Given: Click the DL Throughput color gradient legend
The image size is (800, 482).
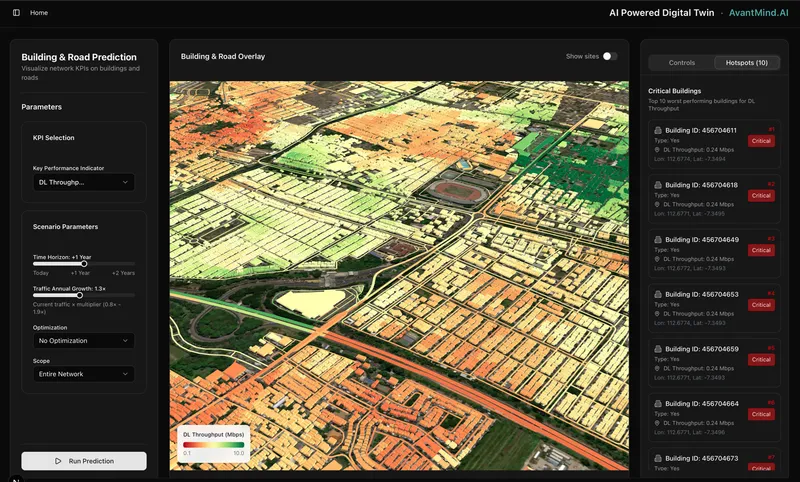Looking at the screenshot, I should [213, 445].
